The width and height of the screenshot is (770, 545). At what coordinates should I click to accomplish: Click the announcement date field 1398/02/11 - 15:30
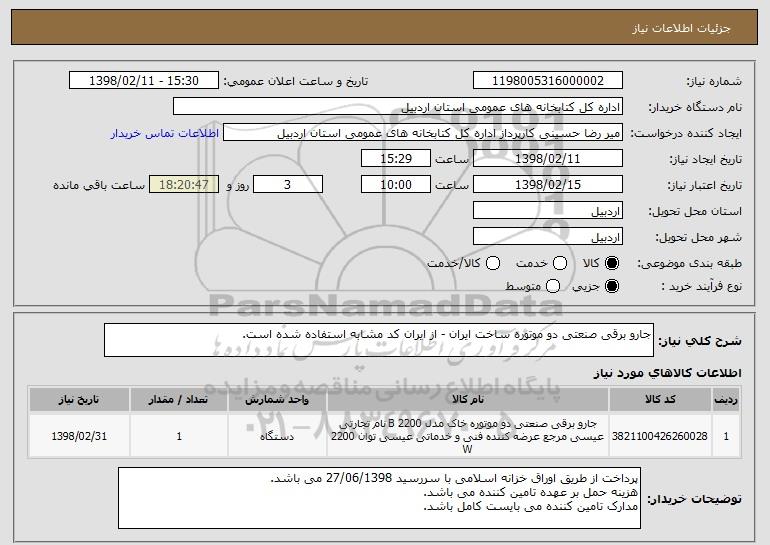coord(144,81)
